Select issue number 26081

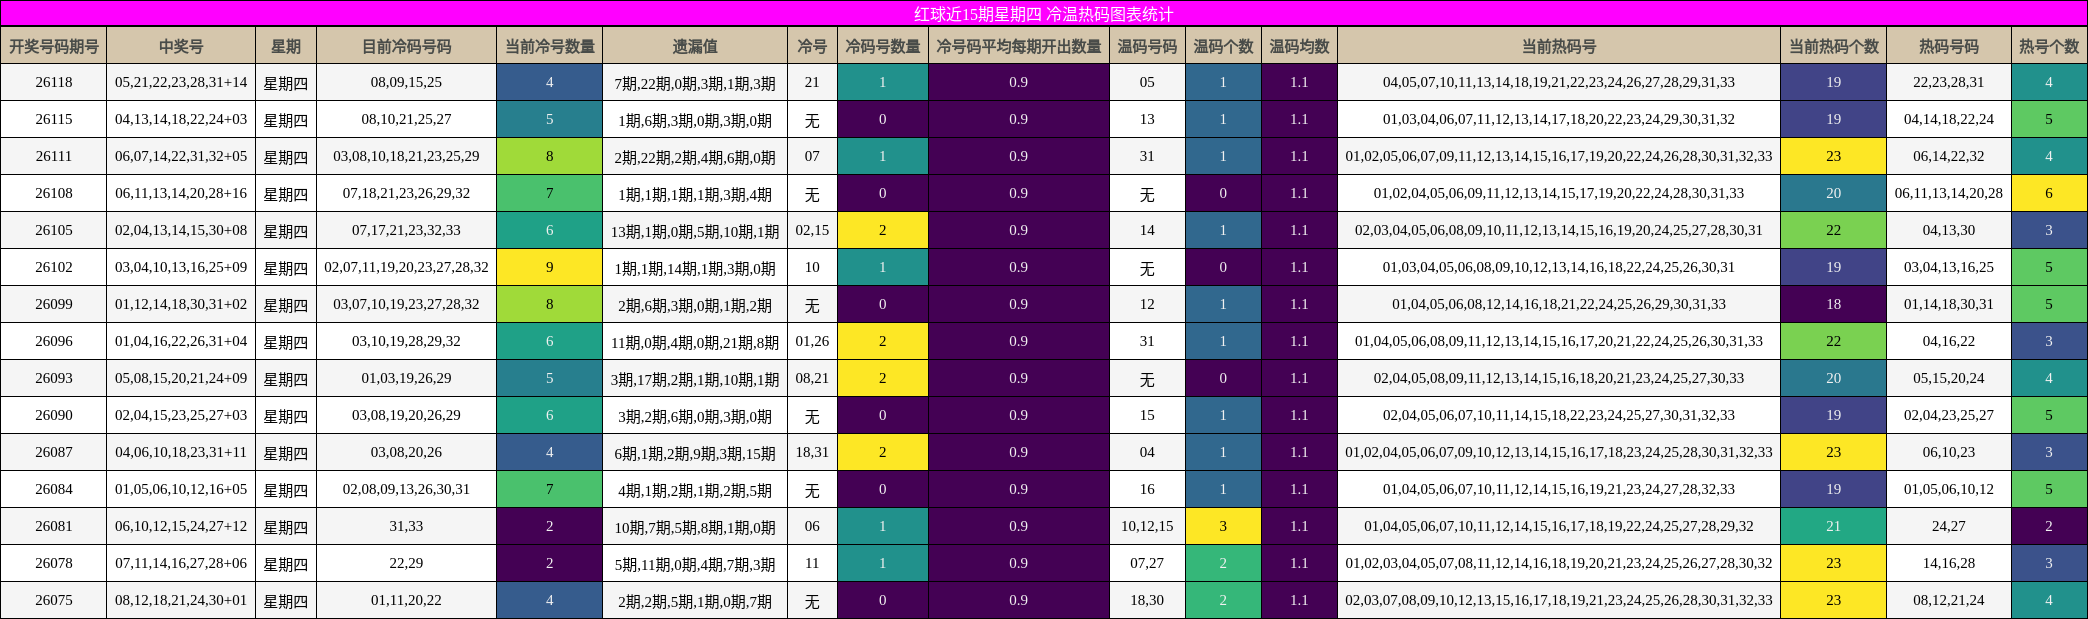click(54, 526)
